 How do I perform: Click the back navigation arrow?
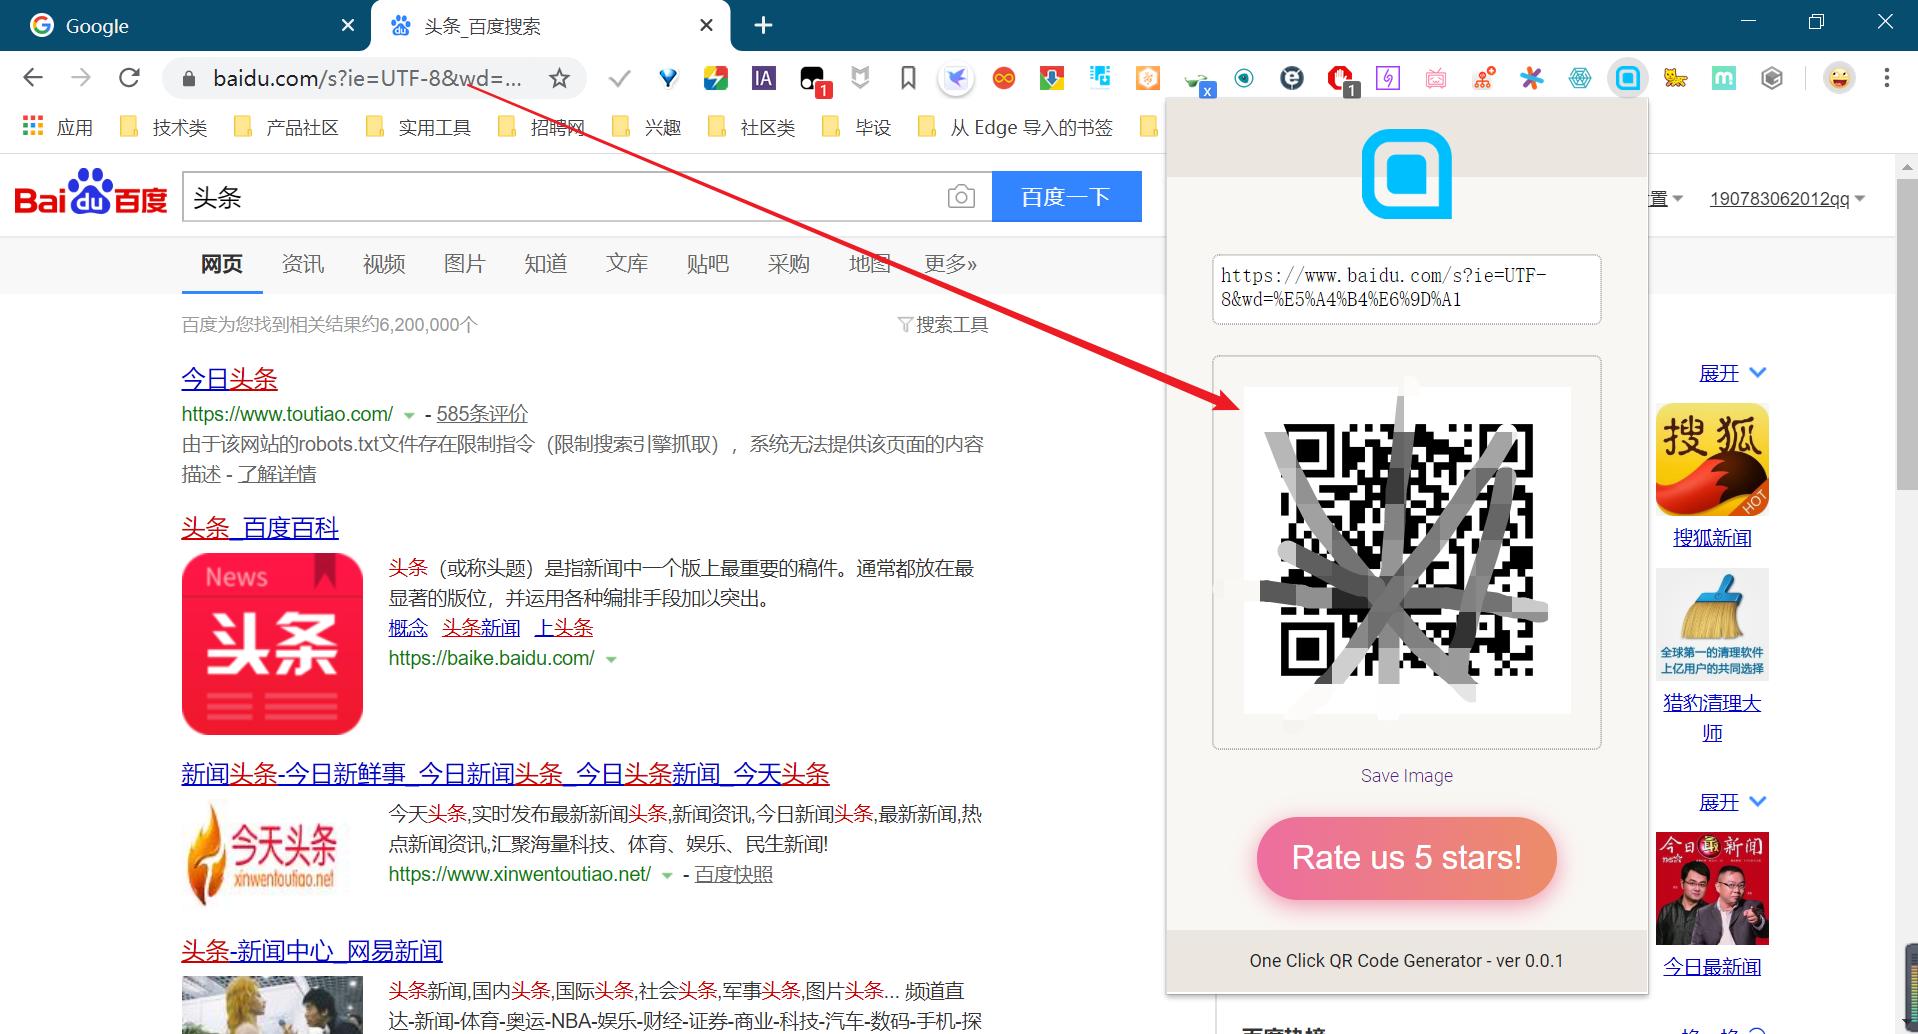point(33,77)
